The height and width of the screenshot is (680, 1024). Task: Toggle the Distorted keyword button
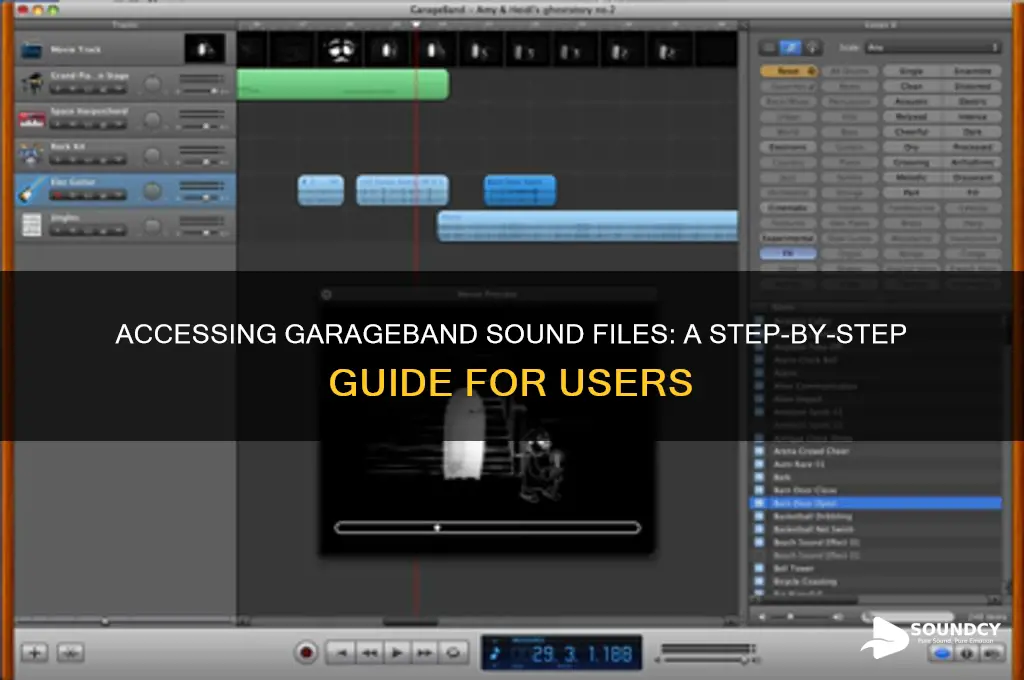[x=972, y=86]
